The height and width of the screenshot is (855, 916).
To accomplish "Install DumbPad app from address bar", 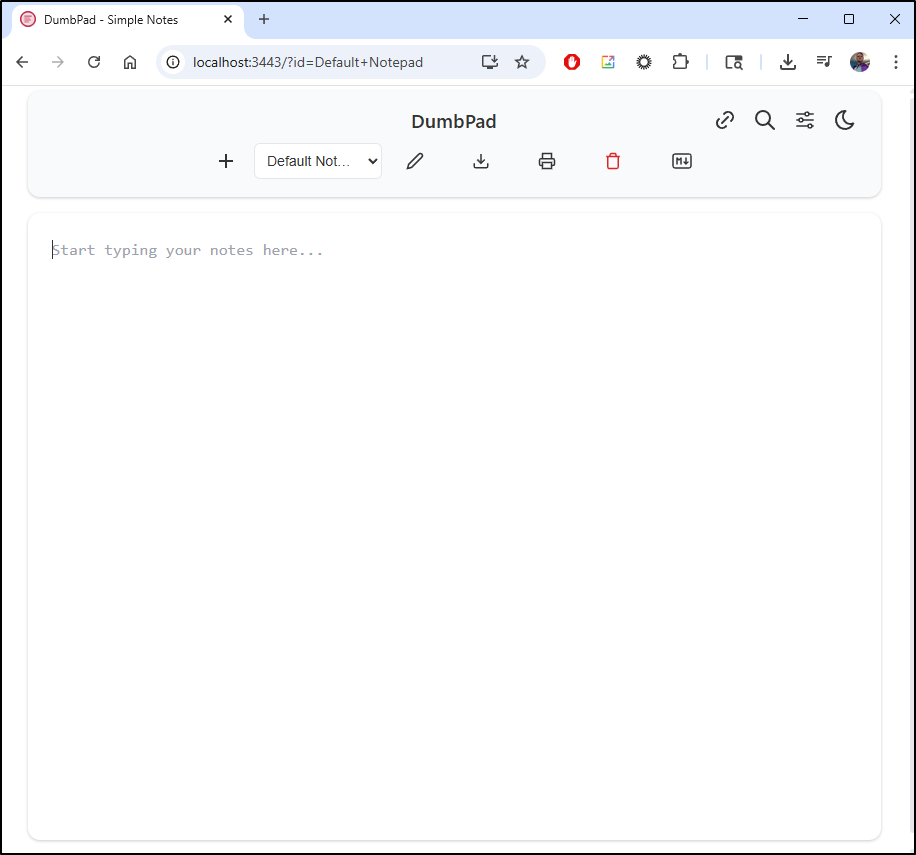I will point(490,62).
